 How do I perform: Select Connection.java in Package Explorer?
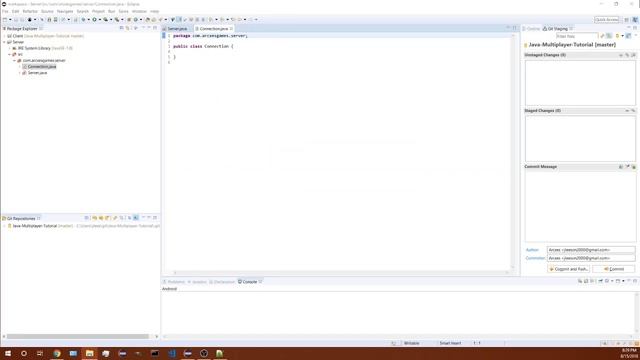click(39, 67)
